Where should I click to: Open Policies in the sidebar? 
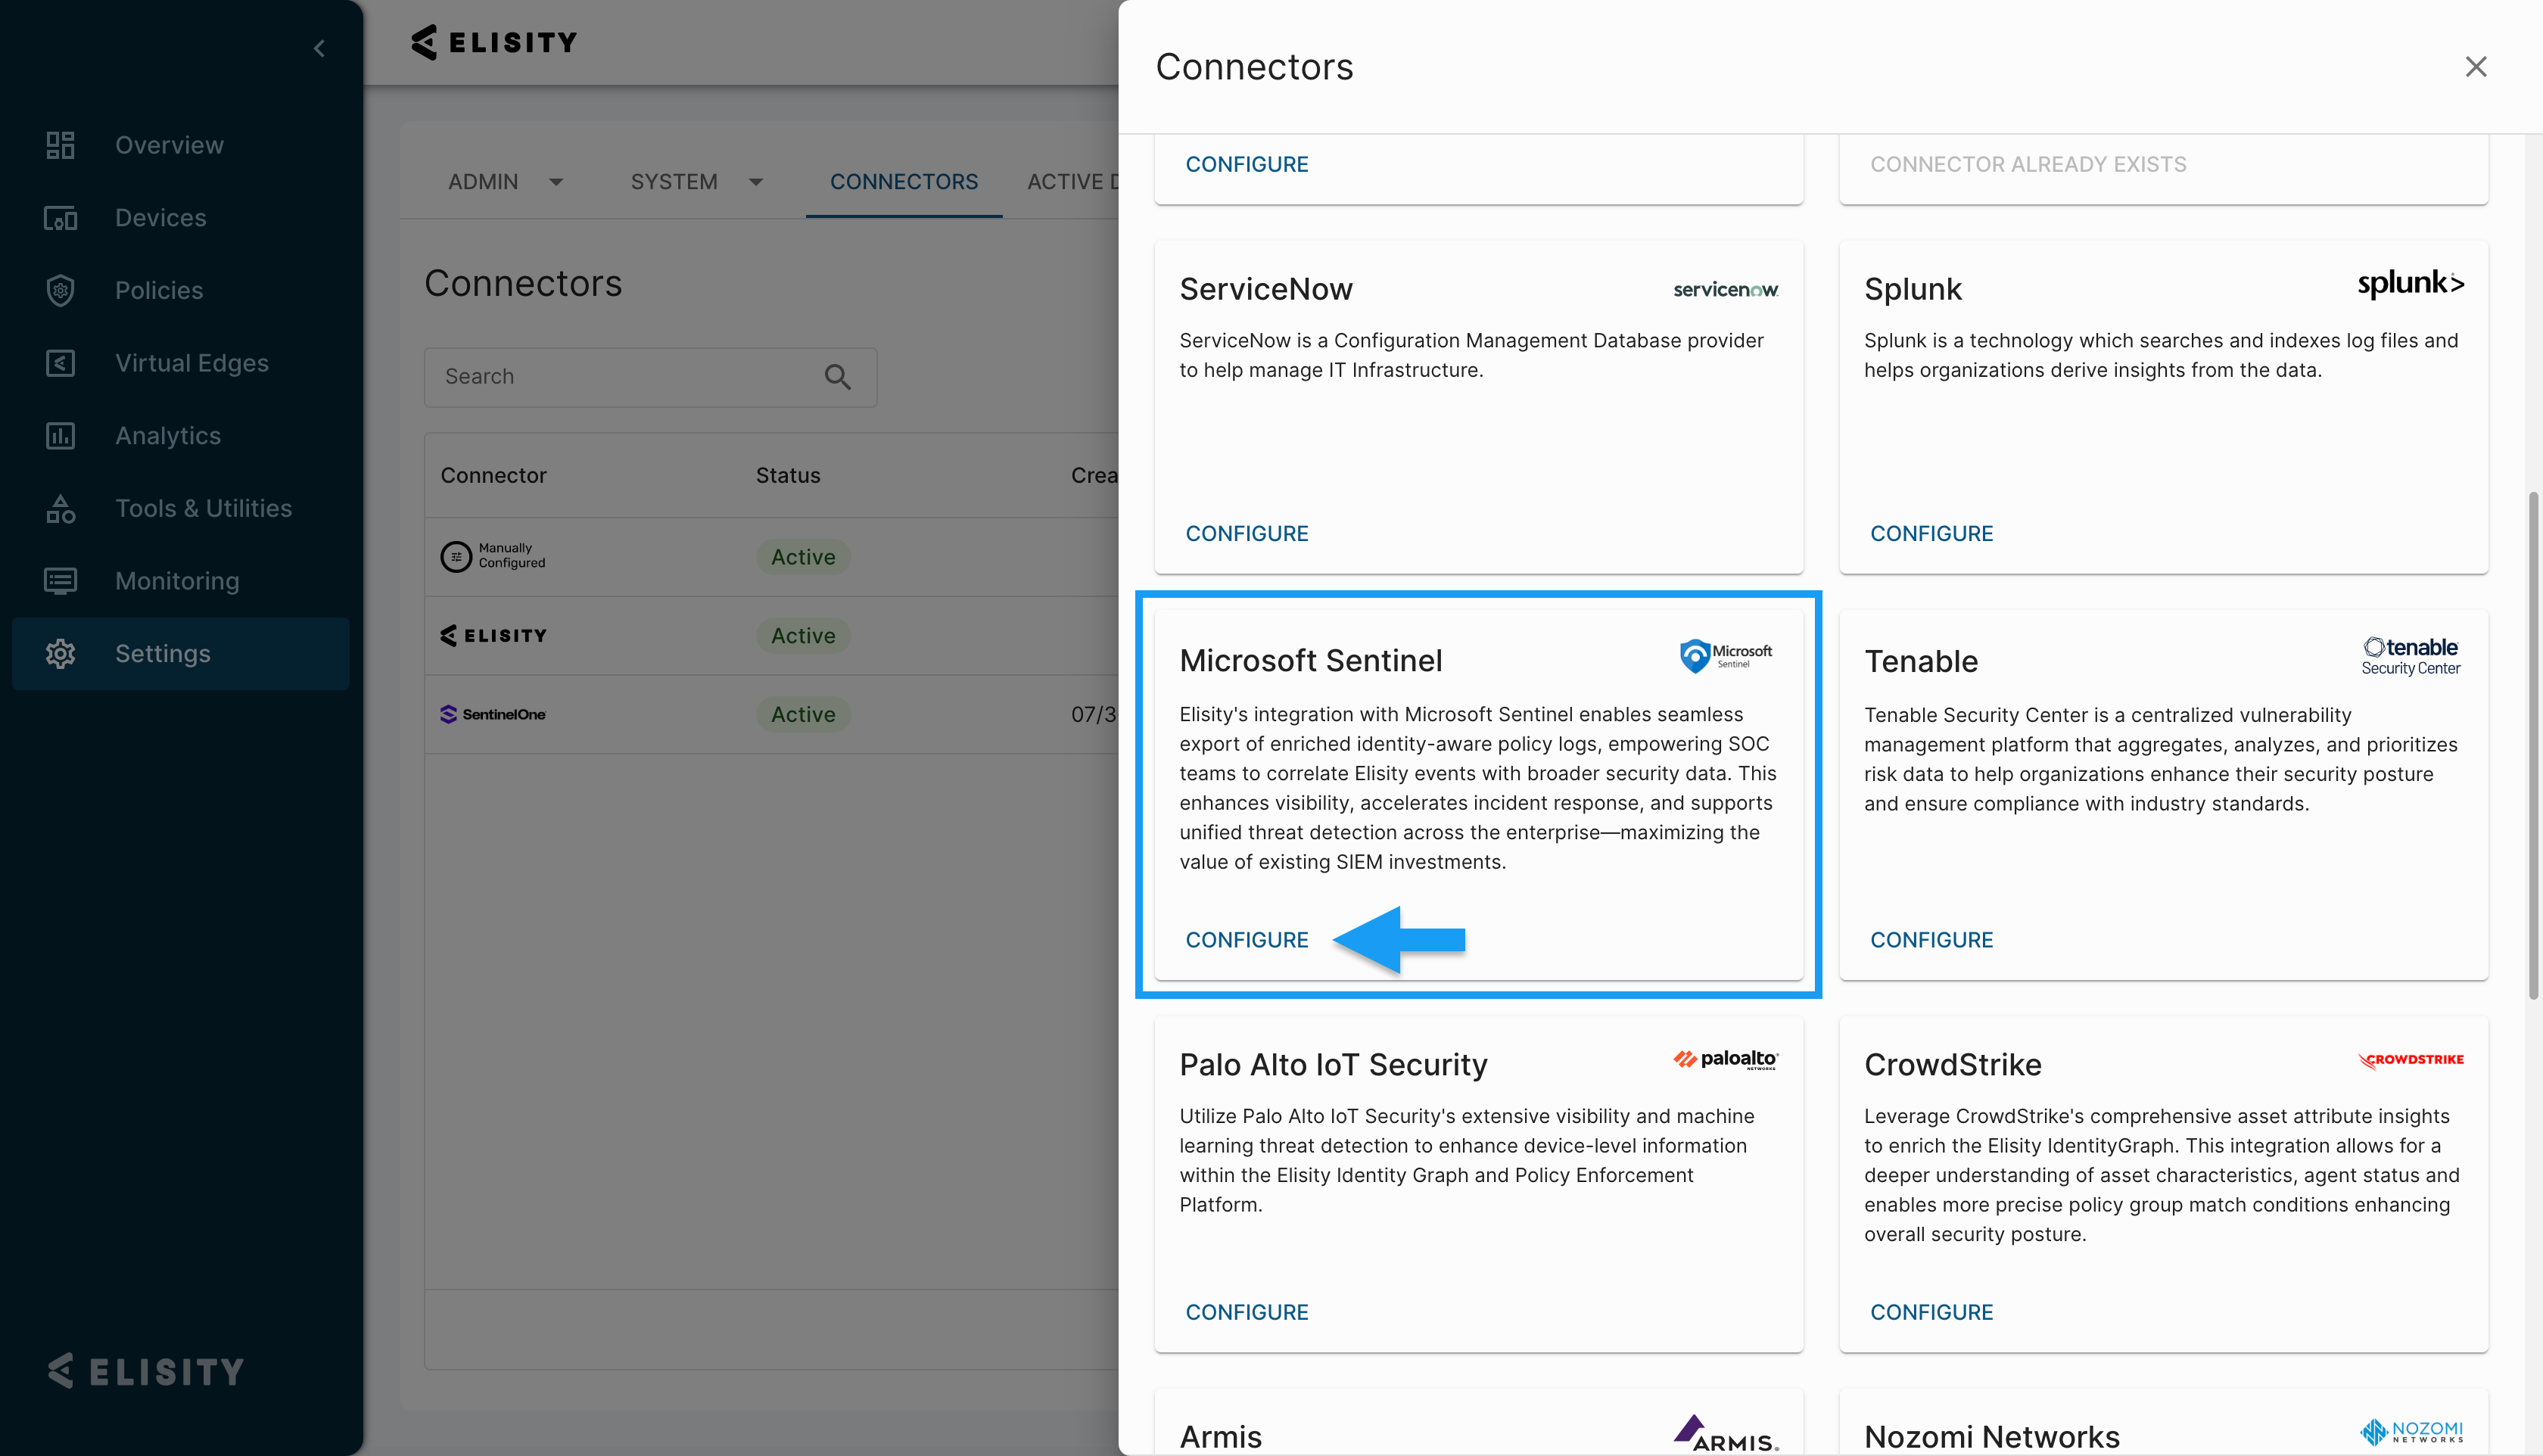(x=180, y=291)
